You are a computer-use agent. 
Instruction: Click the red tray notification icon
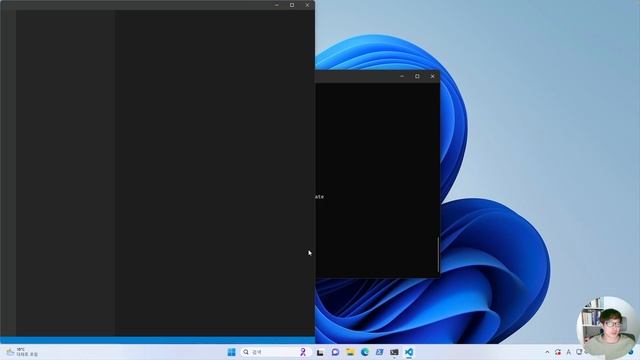tap(558, 352)
